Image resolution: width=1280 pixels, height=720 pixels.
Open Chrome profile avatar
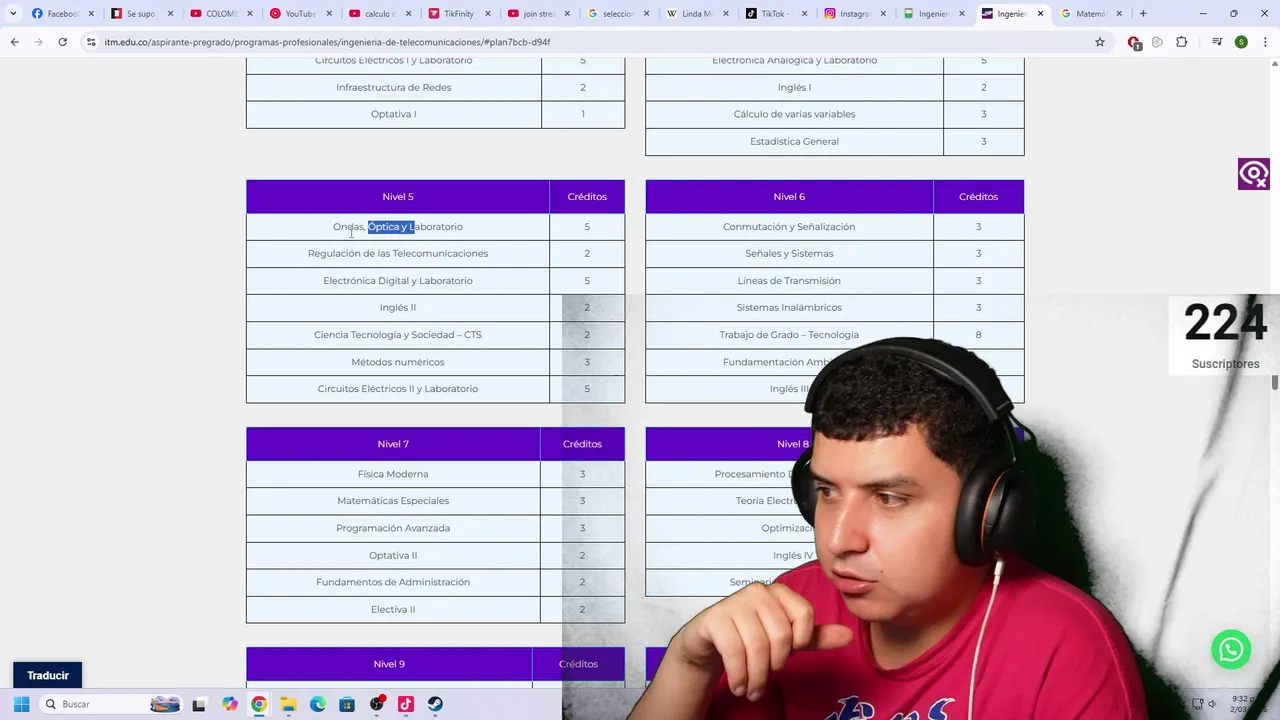coord(1241,42)
